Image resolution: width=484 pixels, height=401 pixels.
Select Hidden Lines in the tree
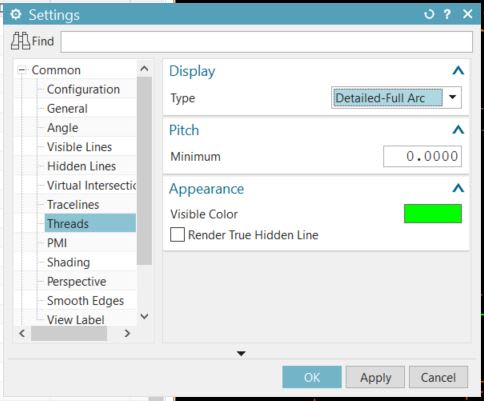coord(81,166)
